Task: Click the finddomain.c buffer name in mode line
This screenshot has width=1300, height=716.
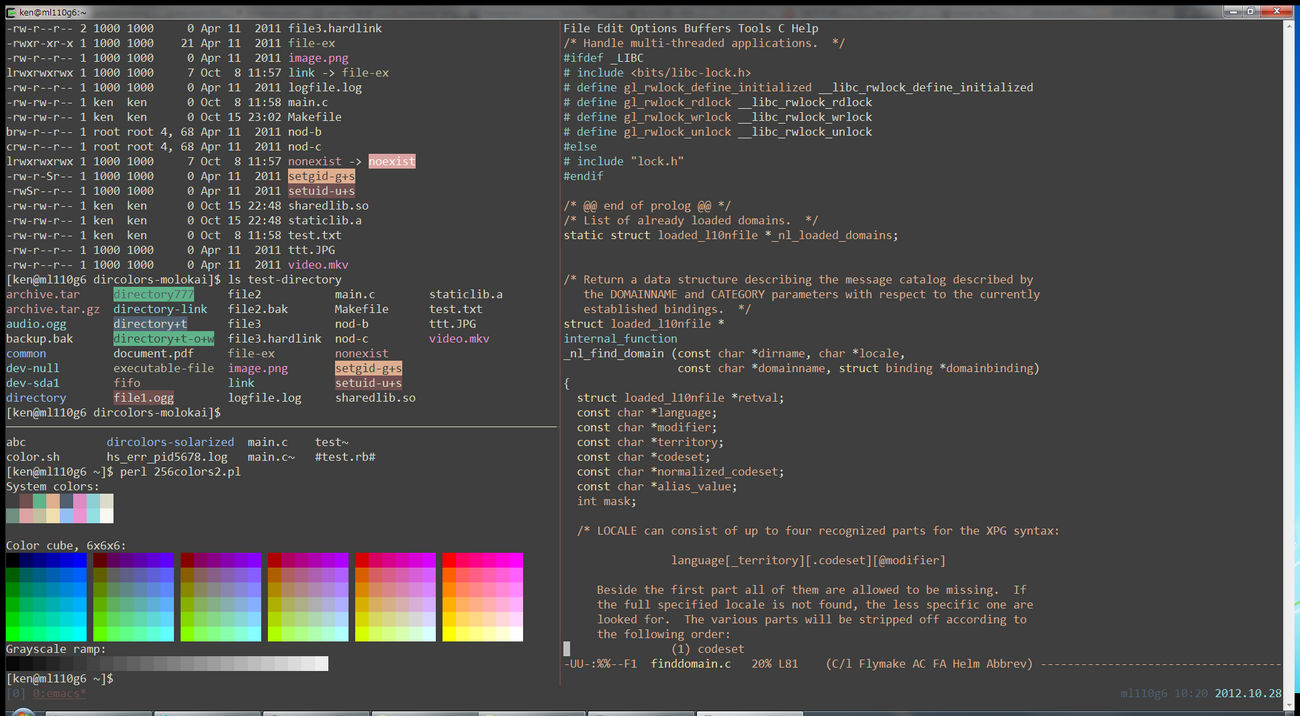Action: [x=690, y=664]
